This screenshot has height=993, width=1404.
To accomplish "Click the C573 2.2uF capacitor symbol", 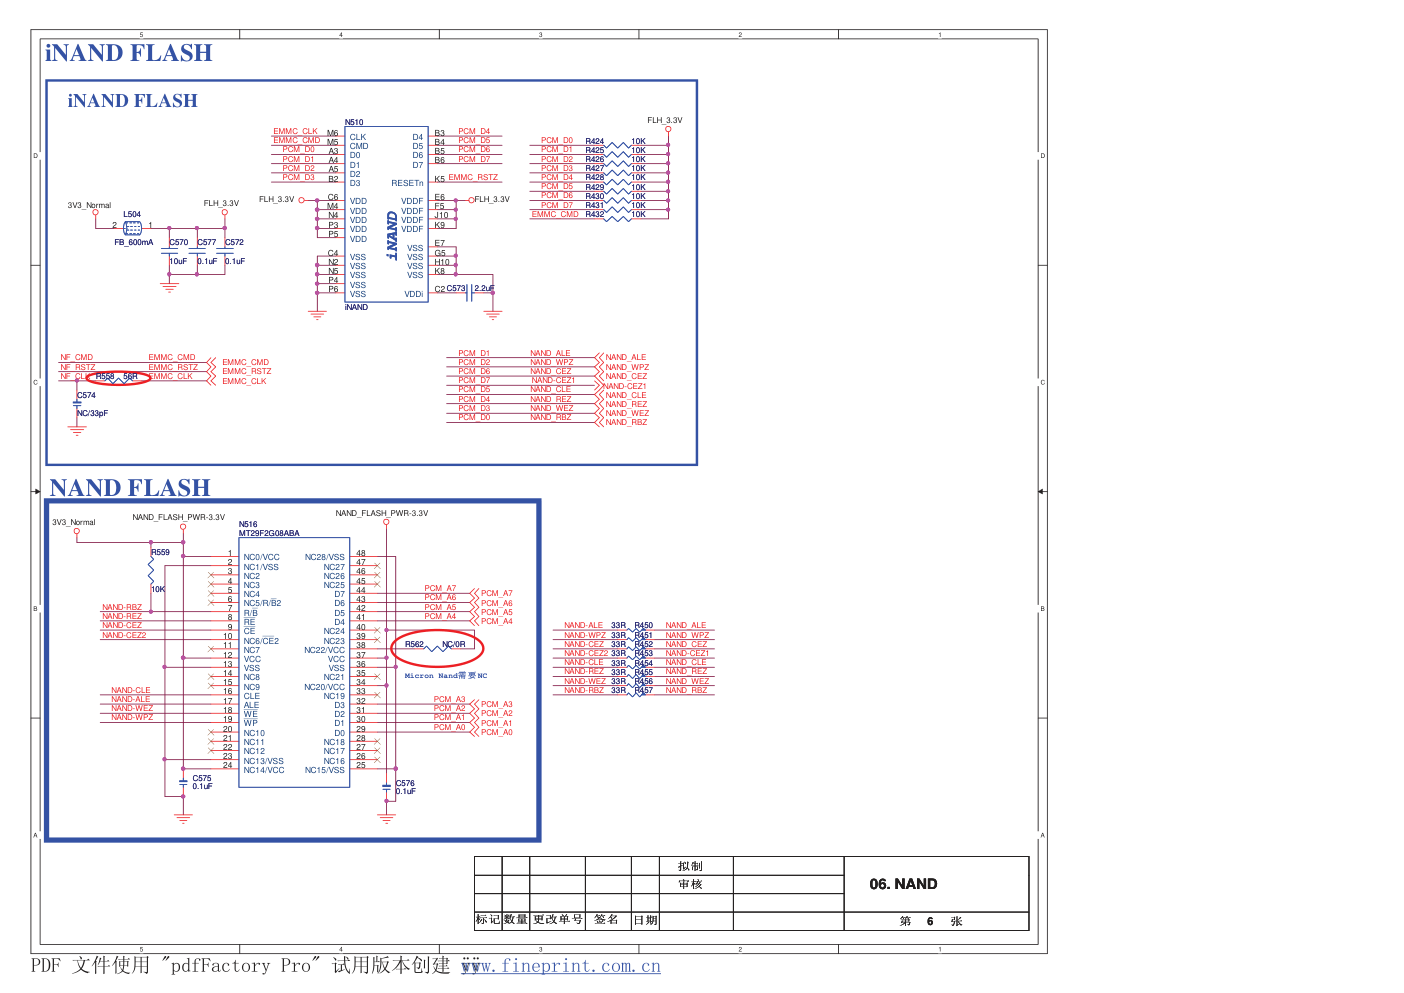I will (469, 291).
